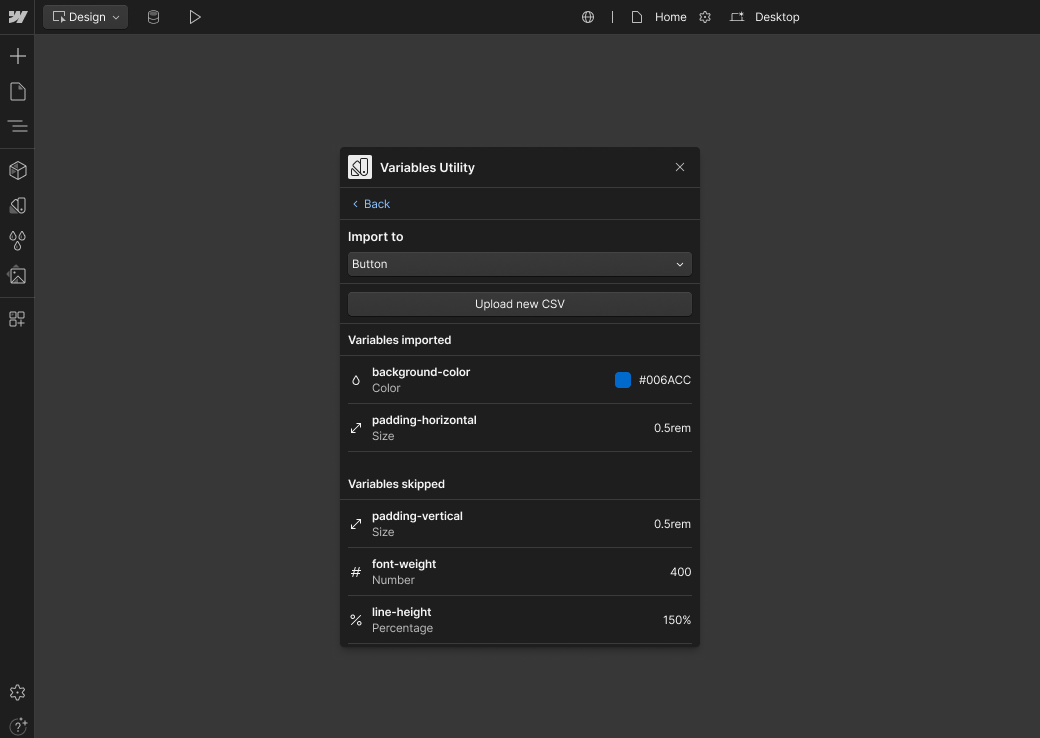
Task: Select the background-color variable name
Action: point(421,372)
